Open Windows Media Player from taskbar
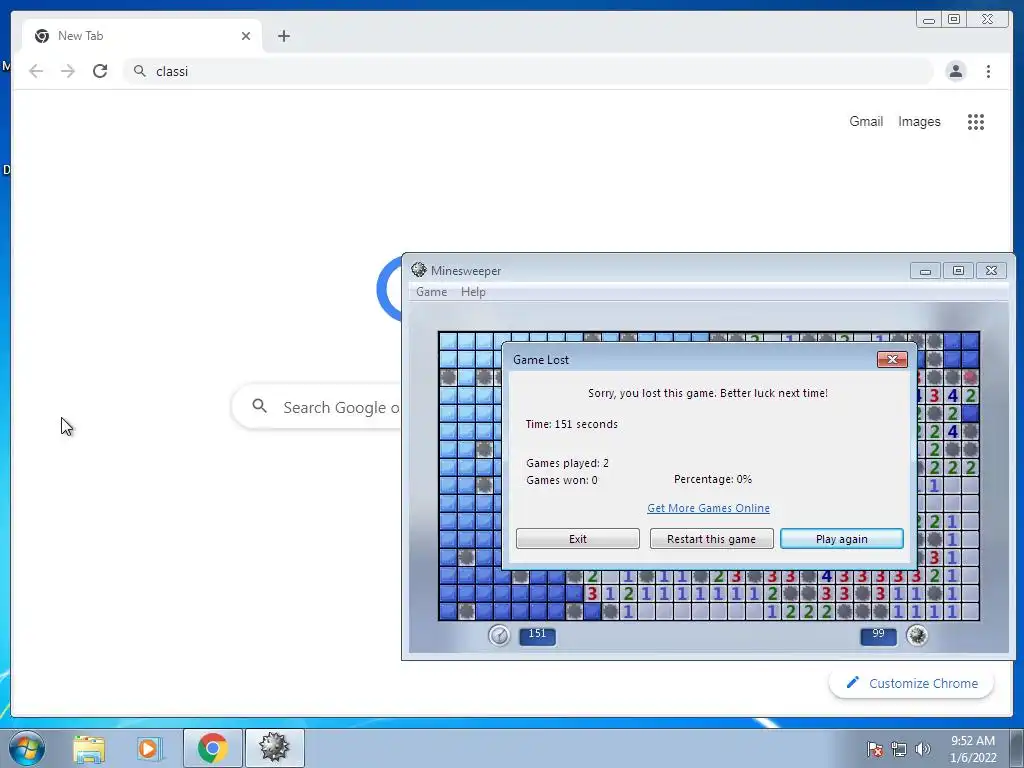Image resolution: width=1024 pixels, height=768 pixels. coord(149,748)
